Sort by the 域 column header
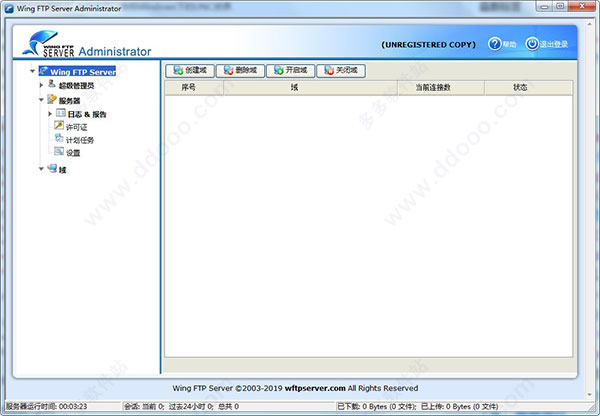This screenshot has width=600, height=416. [310, 87]
